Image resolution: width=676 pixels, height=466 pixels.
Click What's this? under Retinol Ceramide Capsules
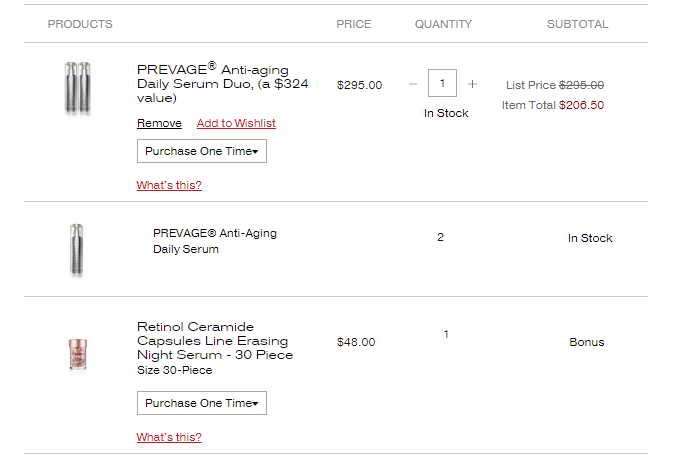tap(169, 437)
